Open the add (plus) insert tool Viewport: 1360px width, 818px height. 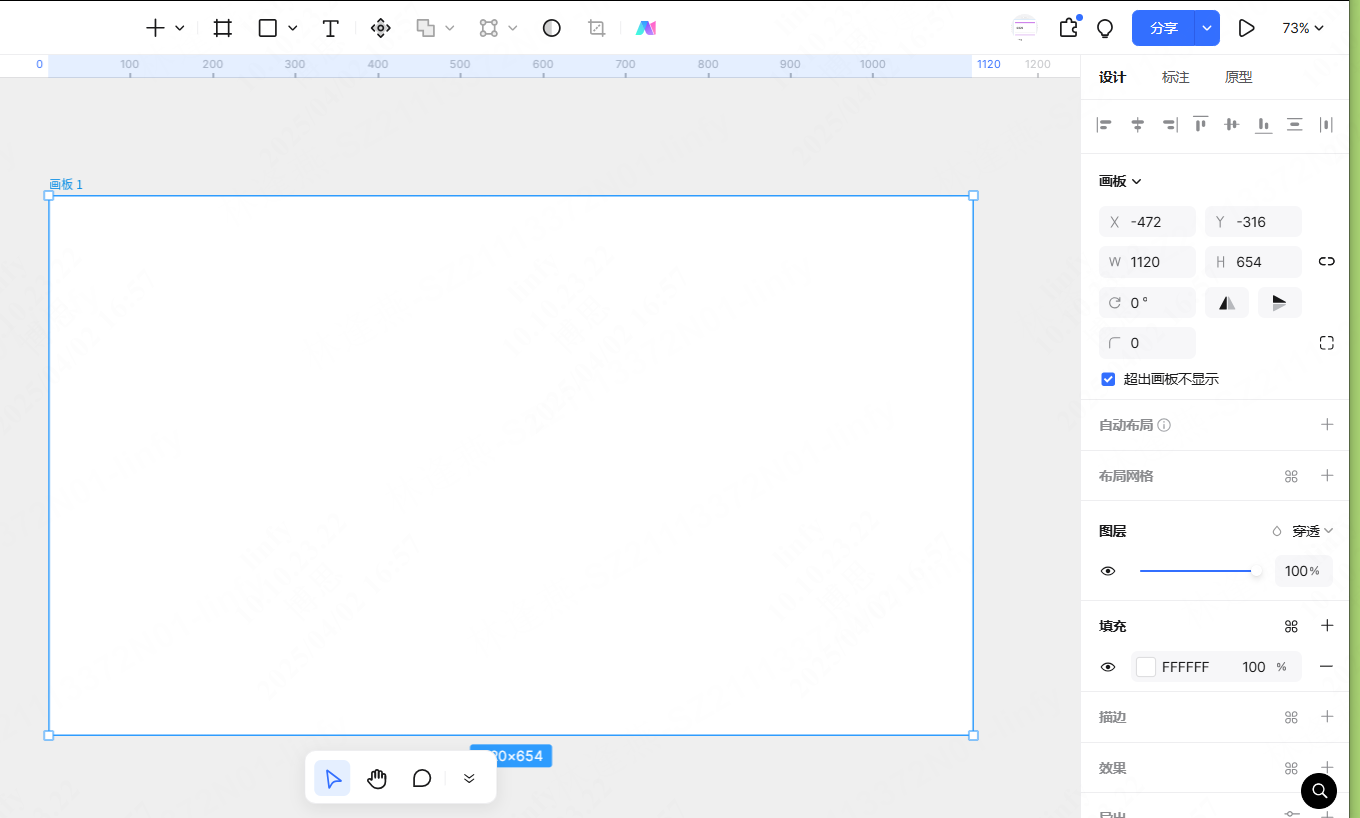point(155,28)
